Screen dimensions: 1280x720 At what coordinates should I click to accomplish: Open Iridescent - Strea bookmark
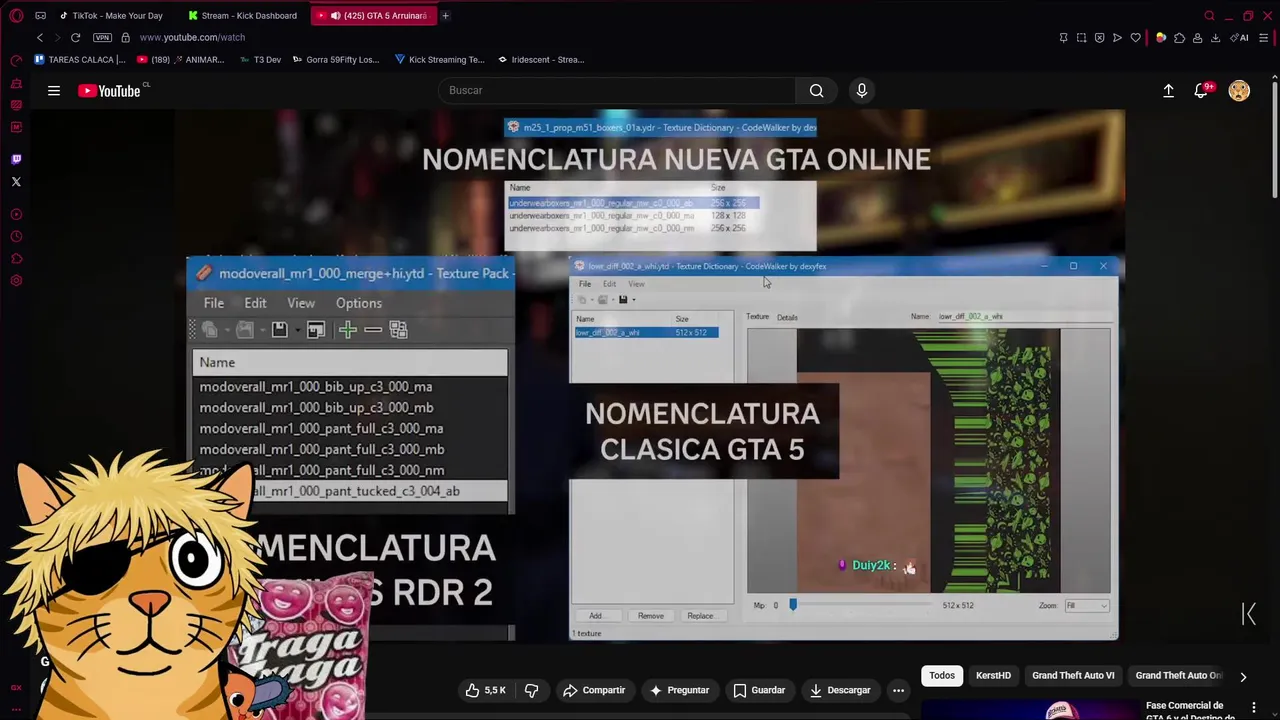pyautogui.click(x=541, y=60)
